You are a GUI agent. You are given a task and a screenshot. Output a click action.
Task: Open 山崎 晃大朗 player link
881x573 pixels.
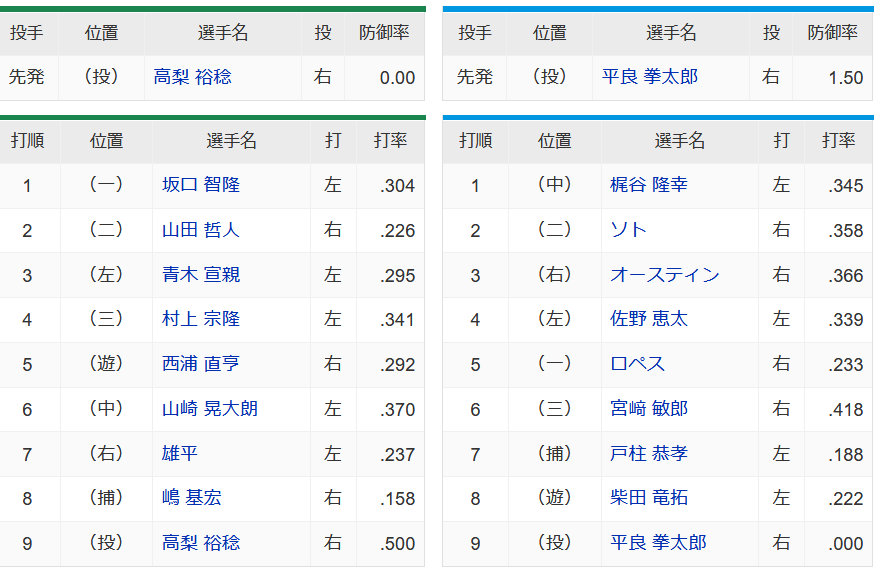(x=210, y=409)
